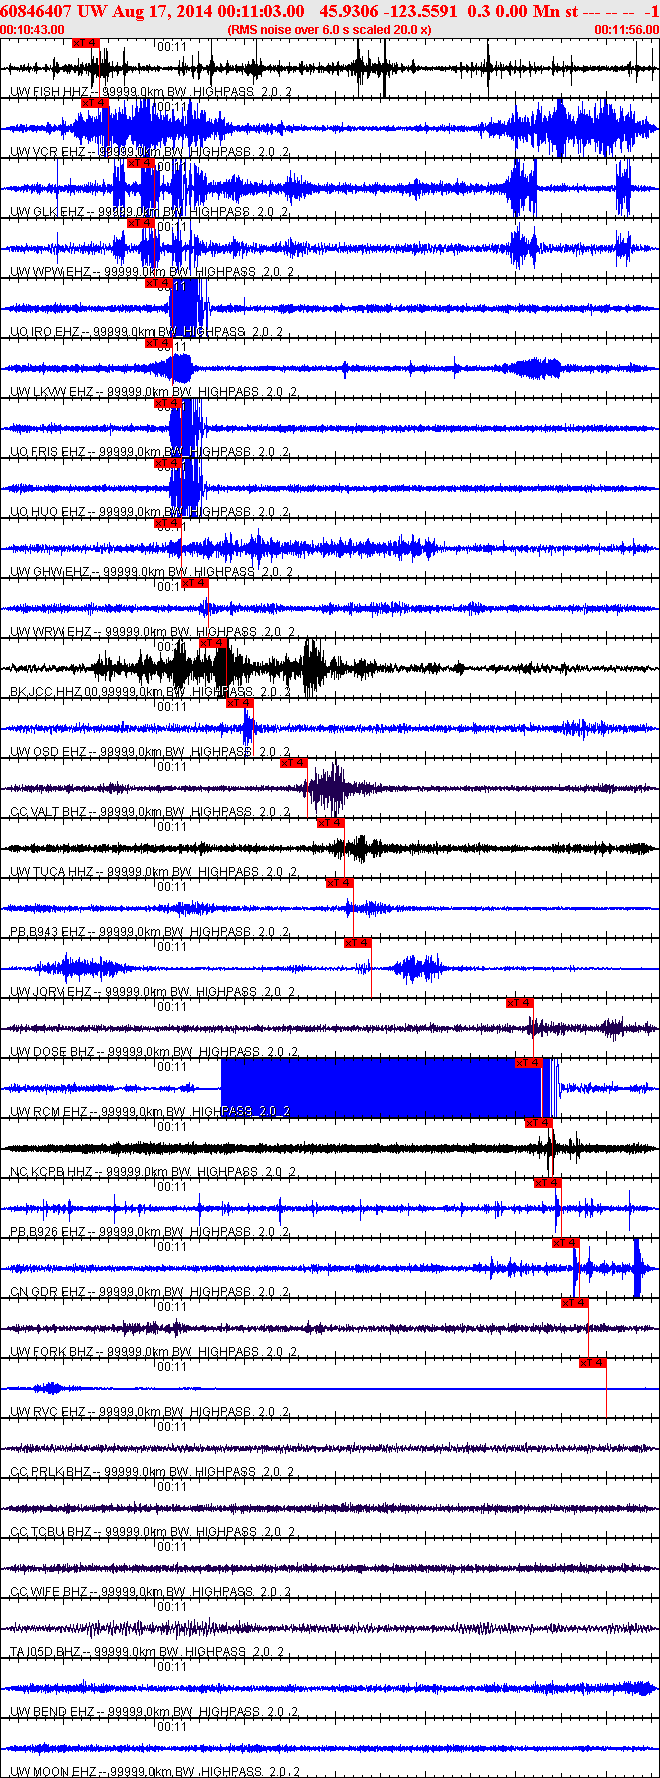Select the red pick flag on KCPB trace
The width and height of the screenshot is (660, 1778).
(x=538, y=1123)
